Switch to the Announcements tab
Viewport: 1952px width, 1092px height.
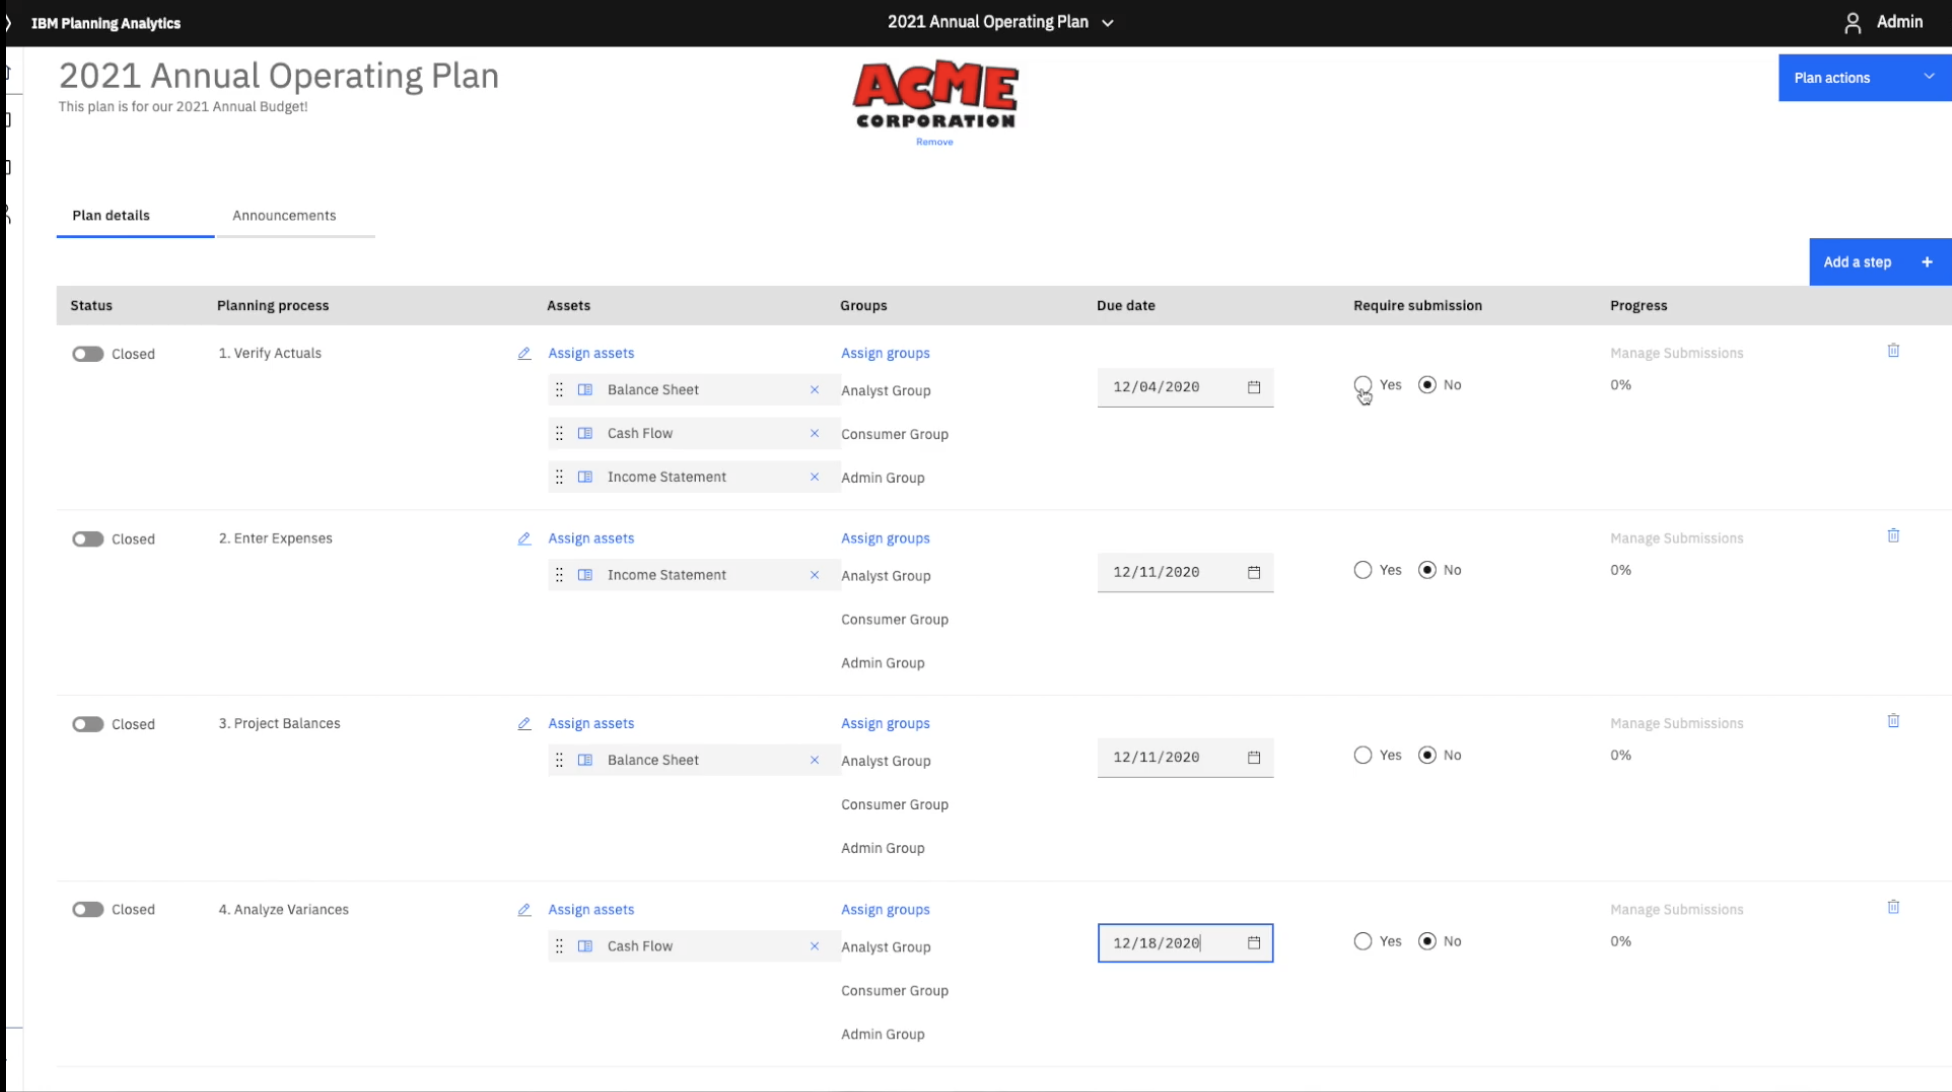click(x=283, y=215)
